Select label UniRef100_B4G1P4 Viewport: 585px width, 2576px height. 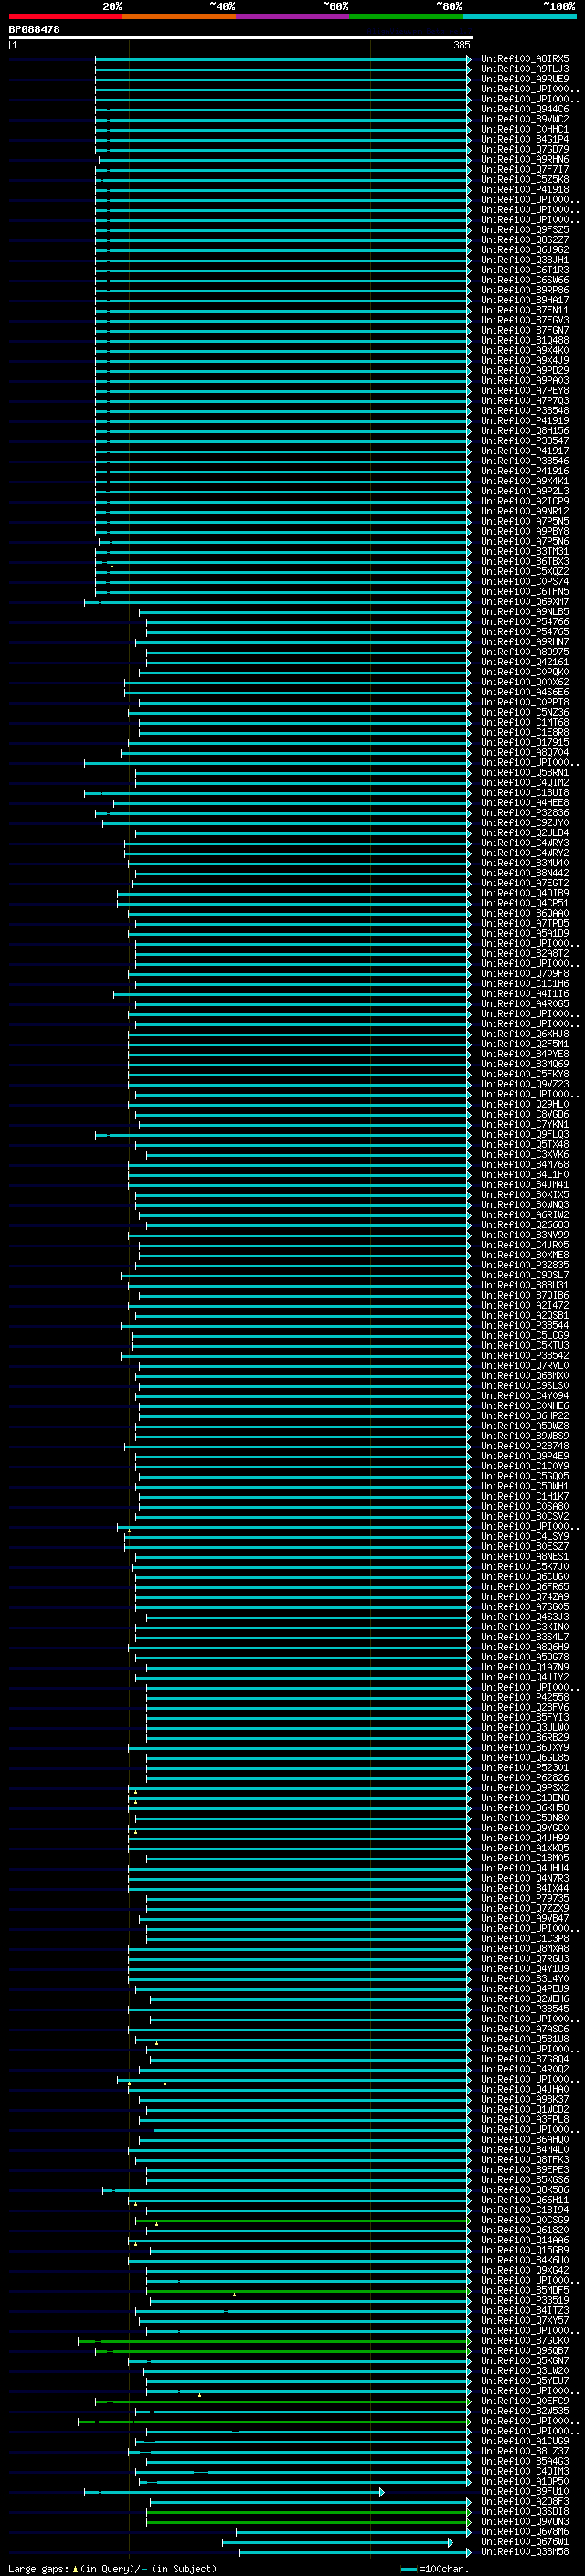[x=525, y=139]
